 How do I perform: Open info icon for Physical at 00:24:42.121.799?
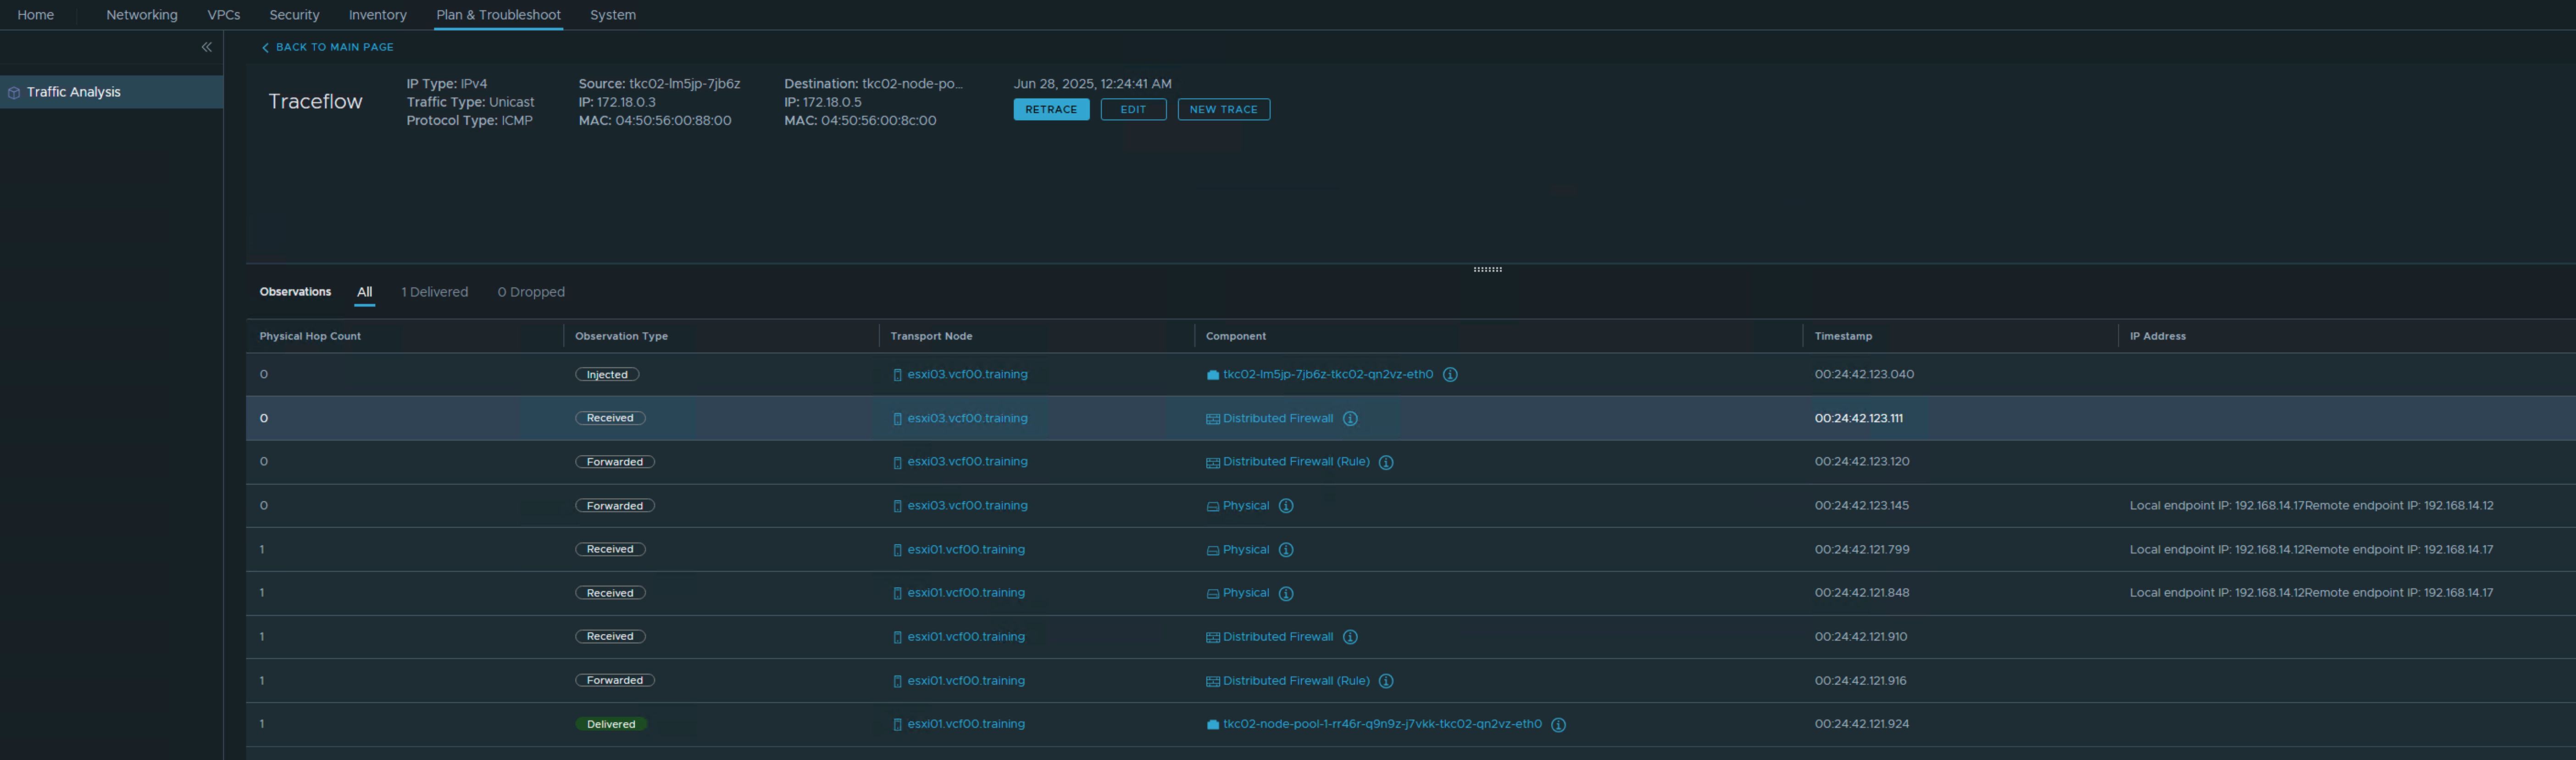point(1286,550)
